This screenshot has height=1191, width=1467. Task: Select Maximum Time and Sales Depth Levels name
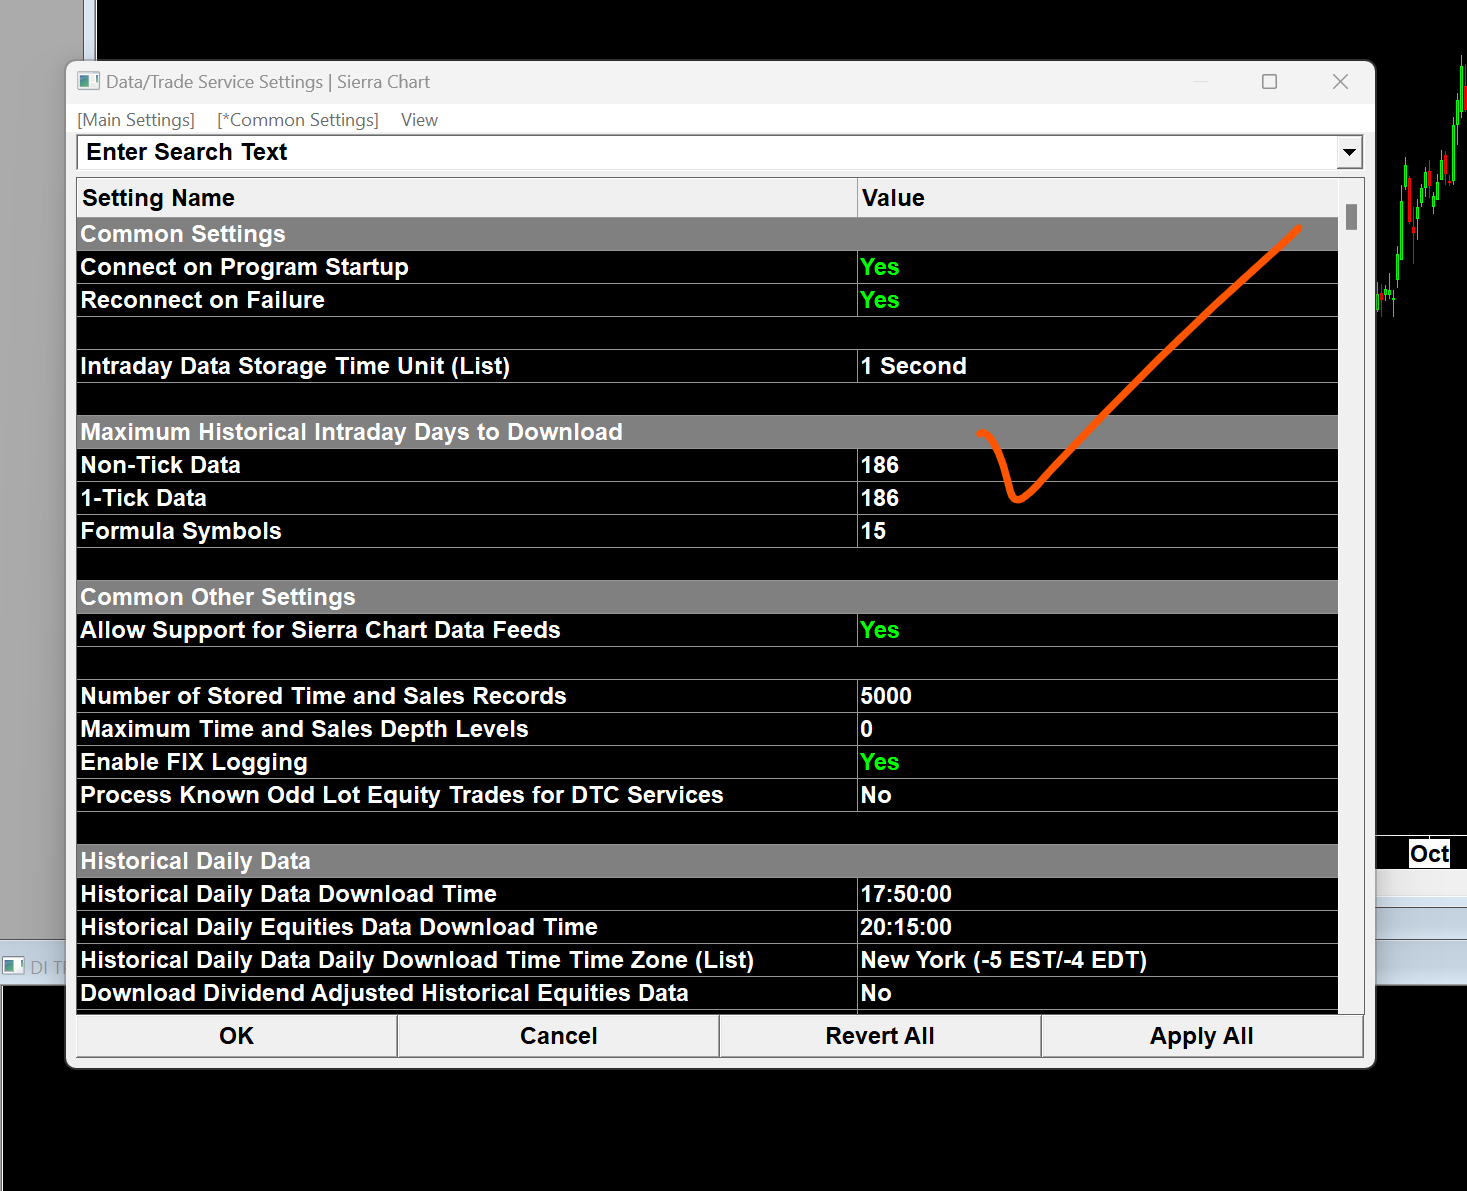[x=467, y=729]
